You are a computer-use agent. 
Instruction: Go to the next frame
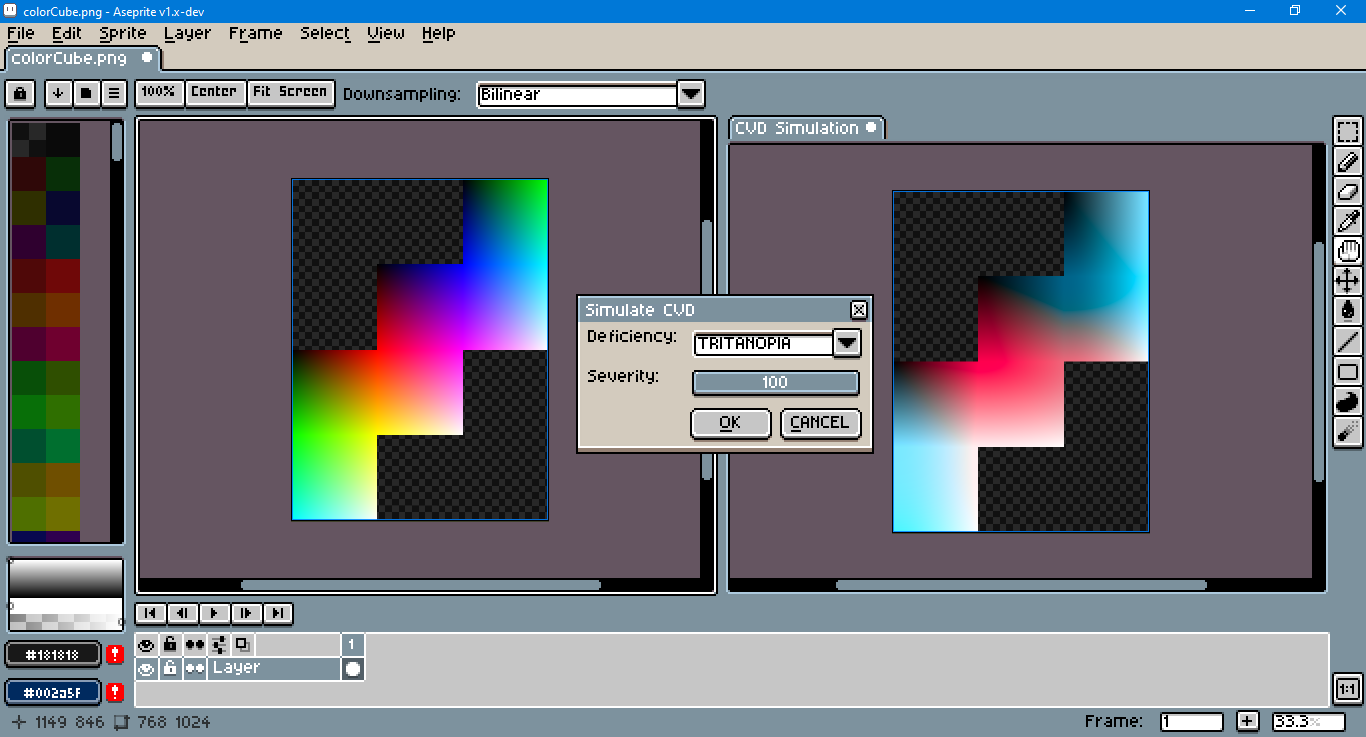(x=246, y=613)
